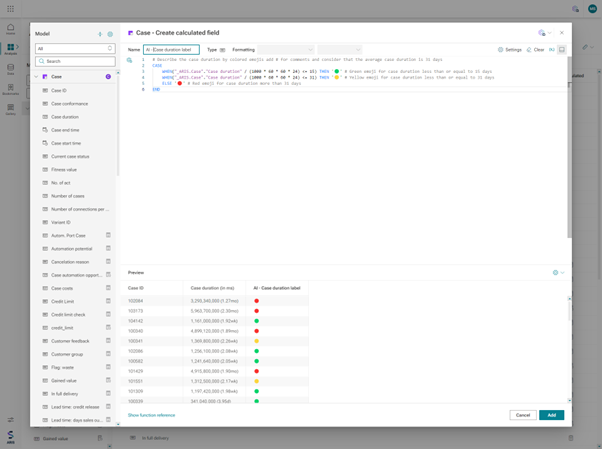Image resolution: width=602 pixels, height=449 pixels.
Task: Click the Cancel button
Action: point(522,415)
